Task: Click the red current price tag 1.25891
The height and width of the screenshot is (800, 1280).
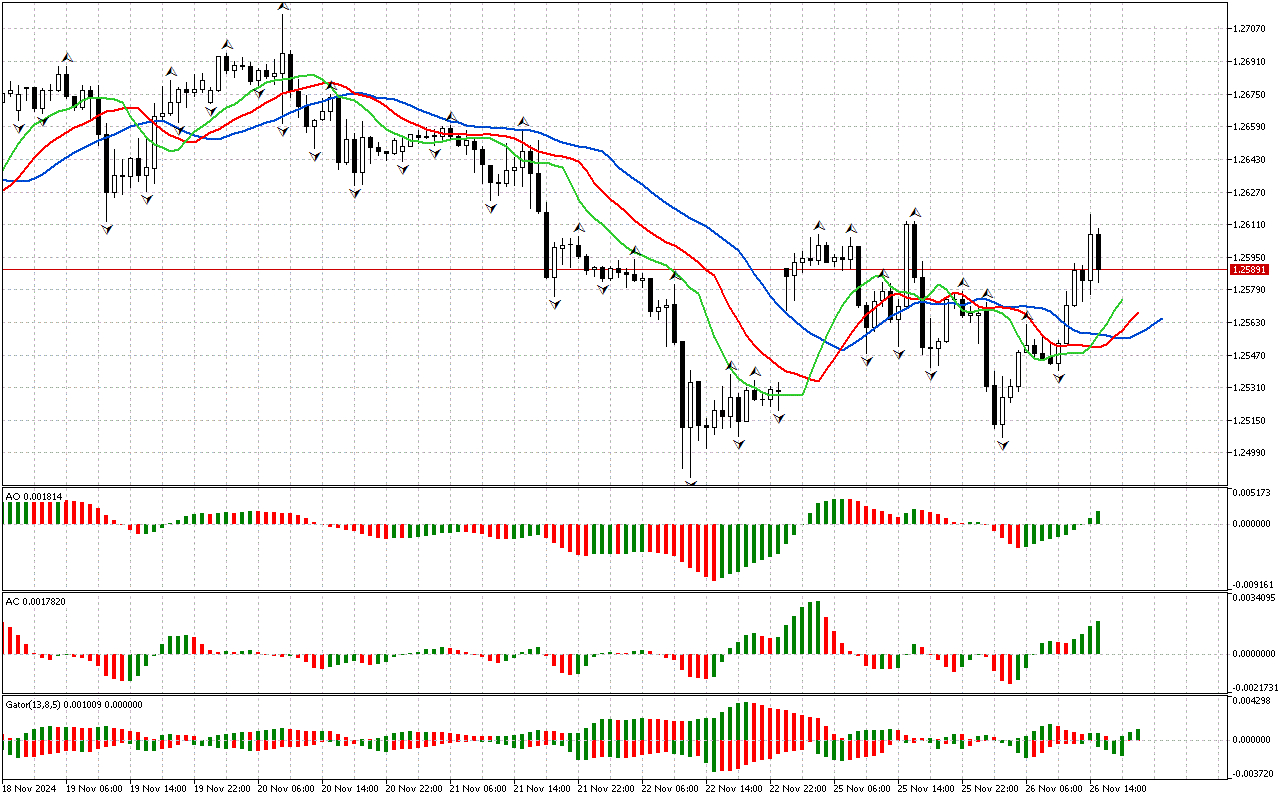Action: (1251, 270)
